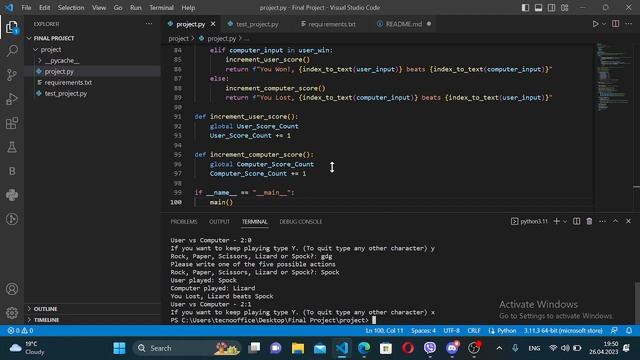Image resolution: width=640 pixels, height=360 pixels.
Task: Open the Search view in activity bar
Action: coord(12,51)
